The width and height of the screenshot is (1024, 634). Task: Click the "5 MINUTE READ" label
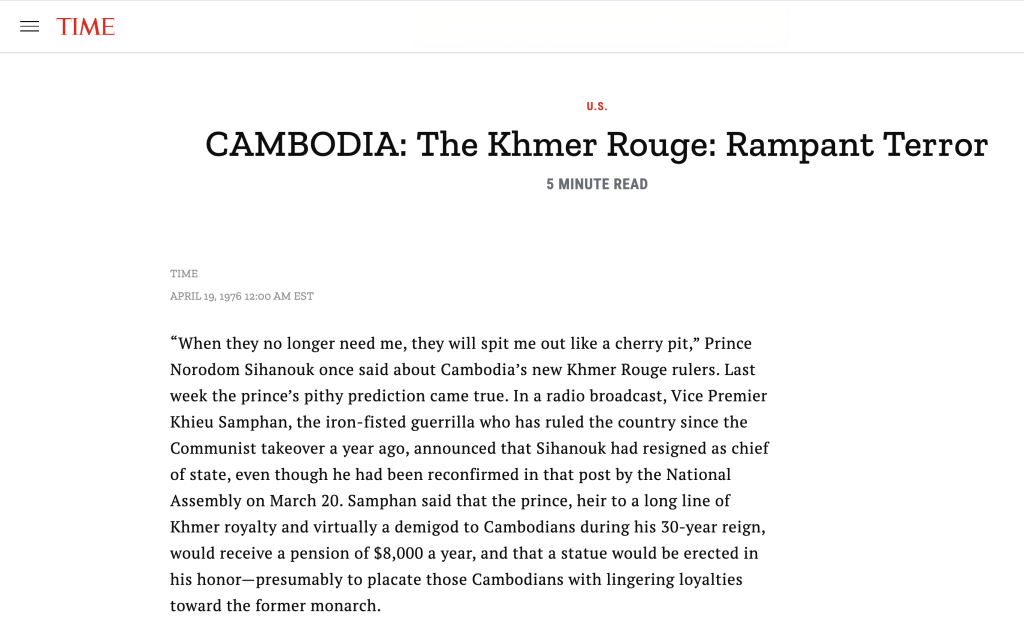(x=597, y=184)
